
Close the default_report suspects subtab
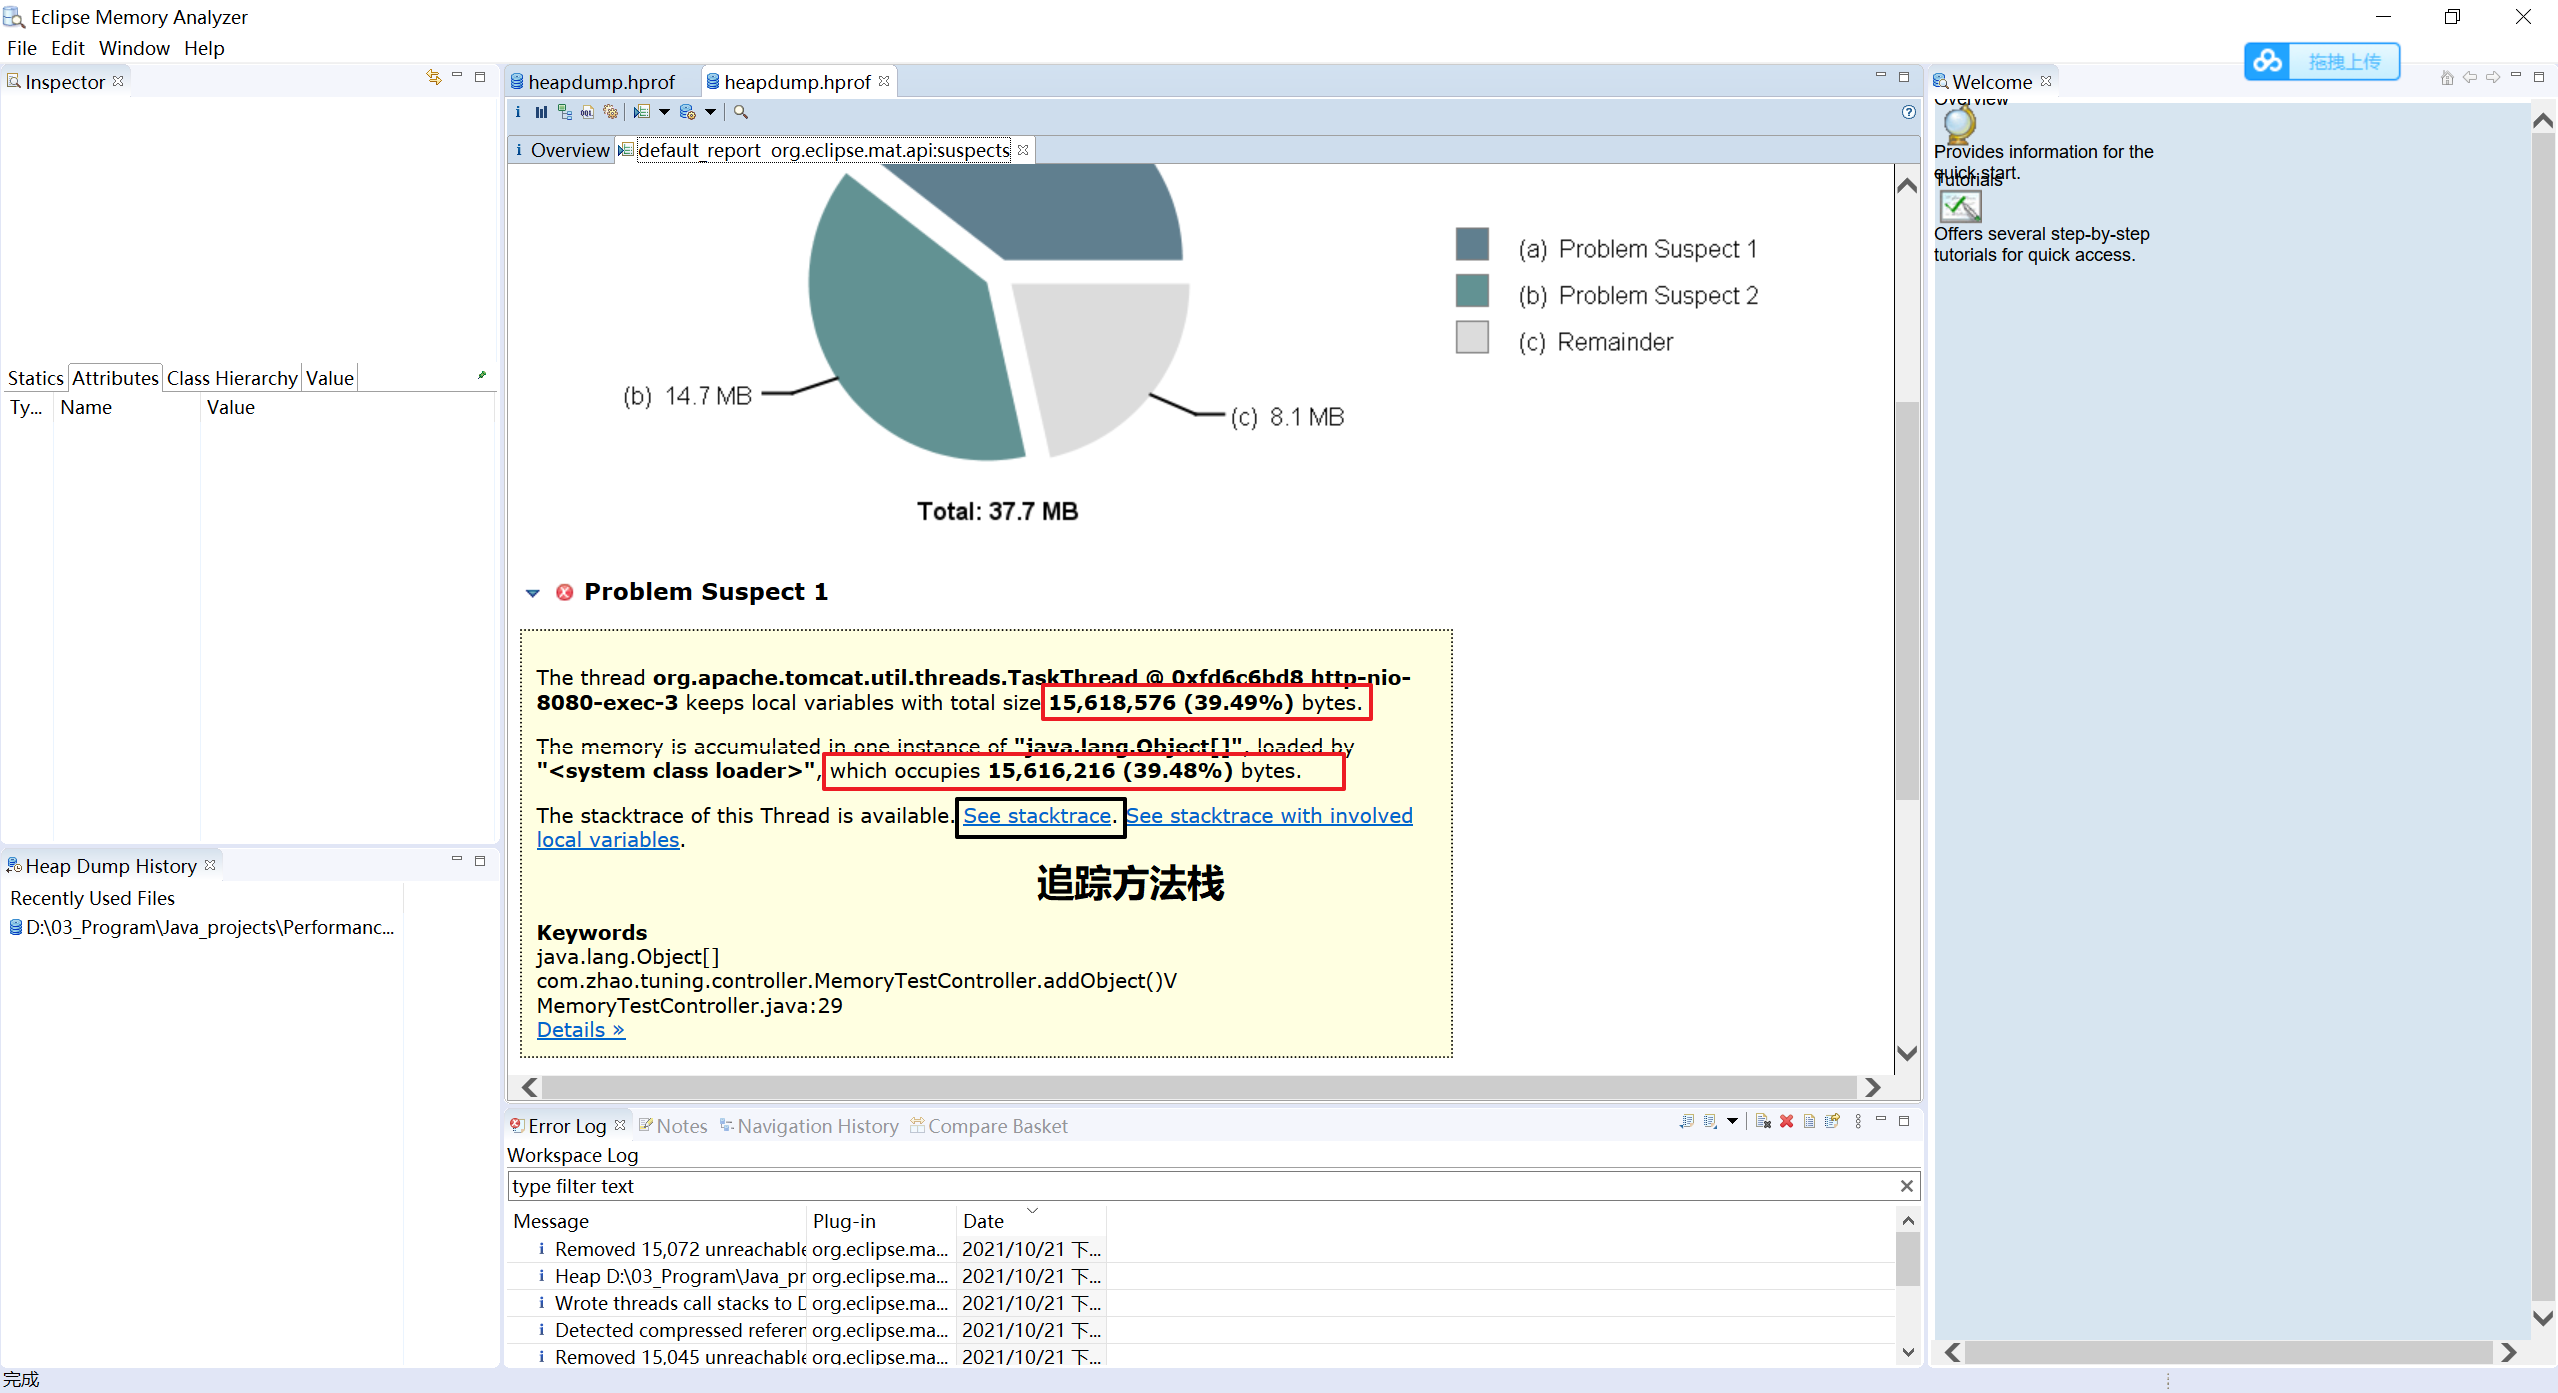(x=1023, y=150)
